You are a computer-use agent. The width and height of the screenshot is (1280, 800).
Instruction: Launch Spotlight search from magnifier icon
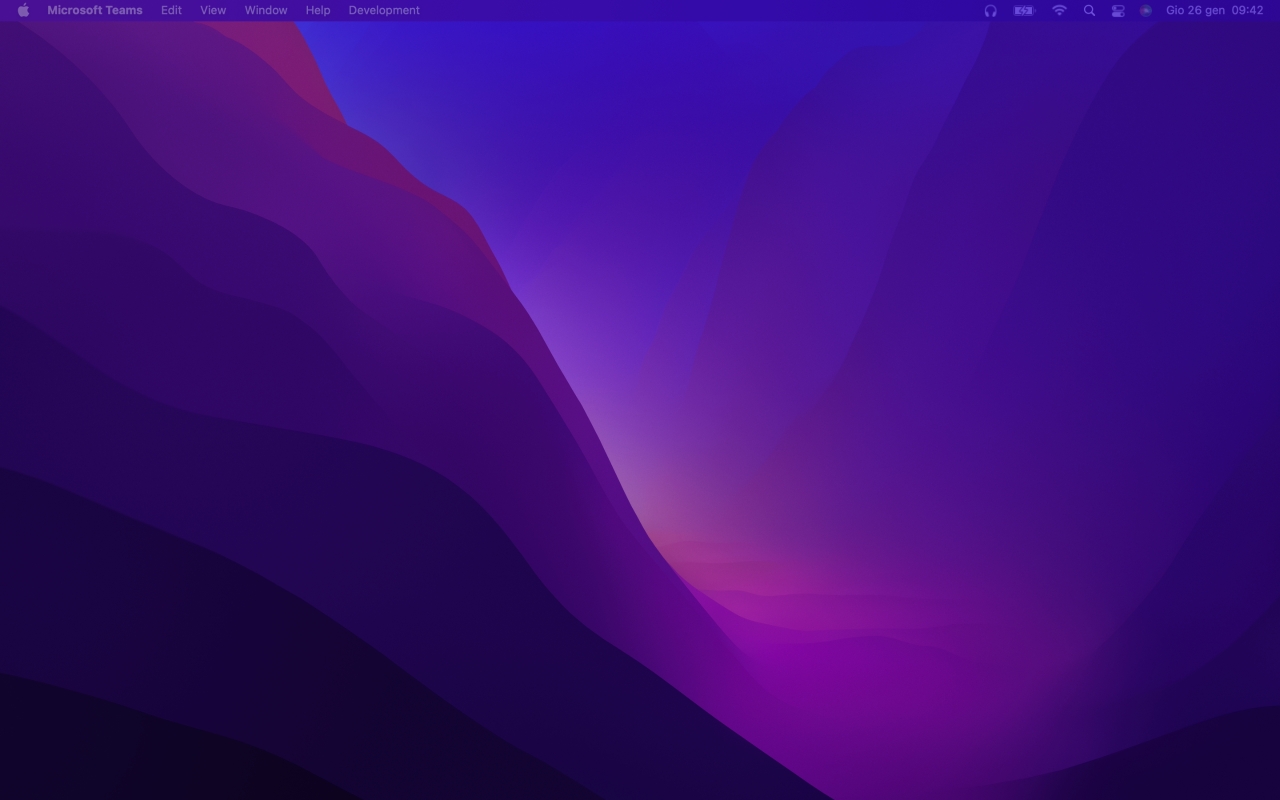click(x=1089, y=10)
